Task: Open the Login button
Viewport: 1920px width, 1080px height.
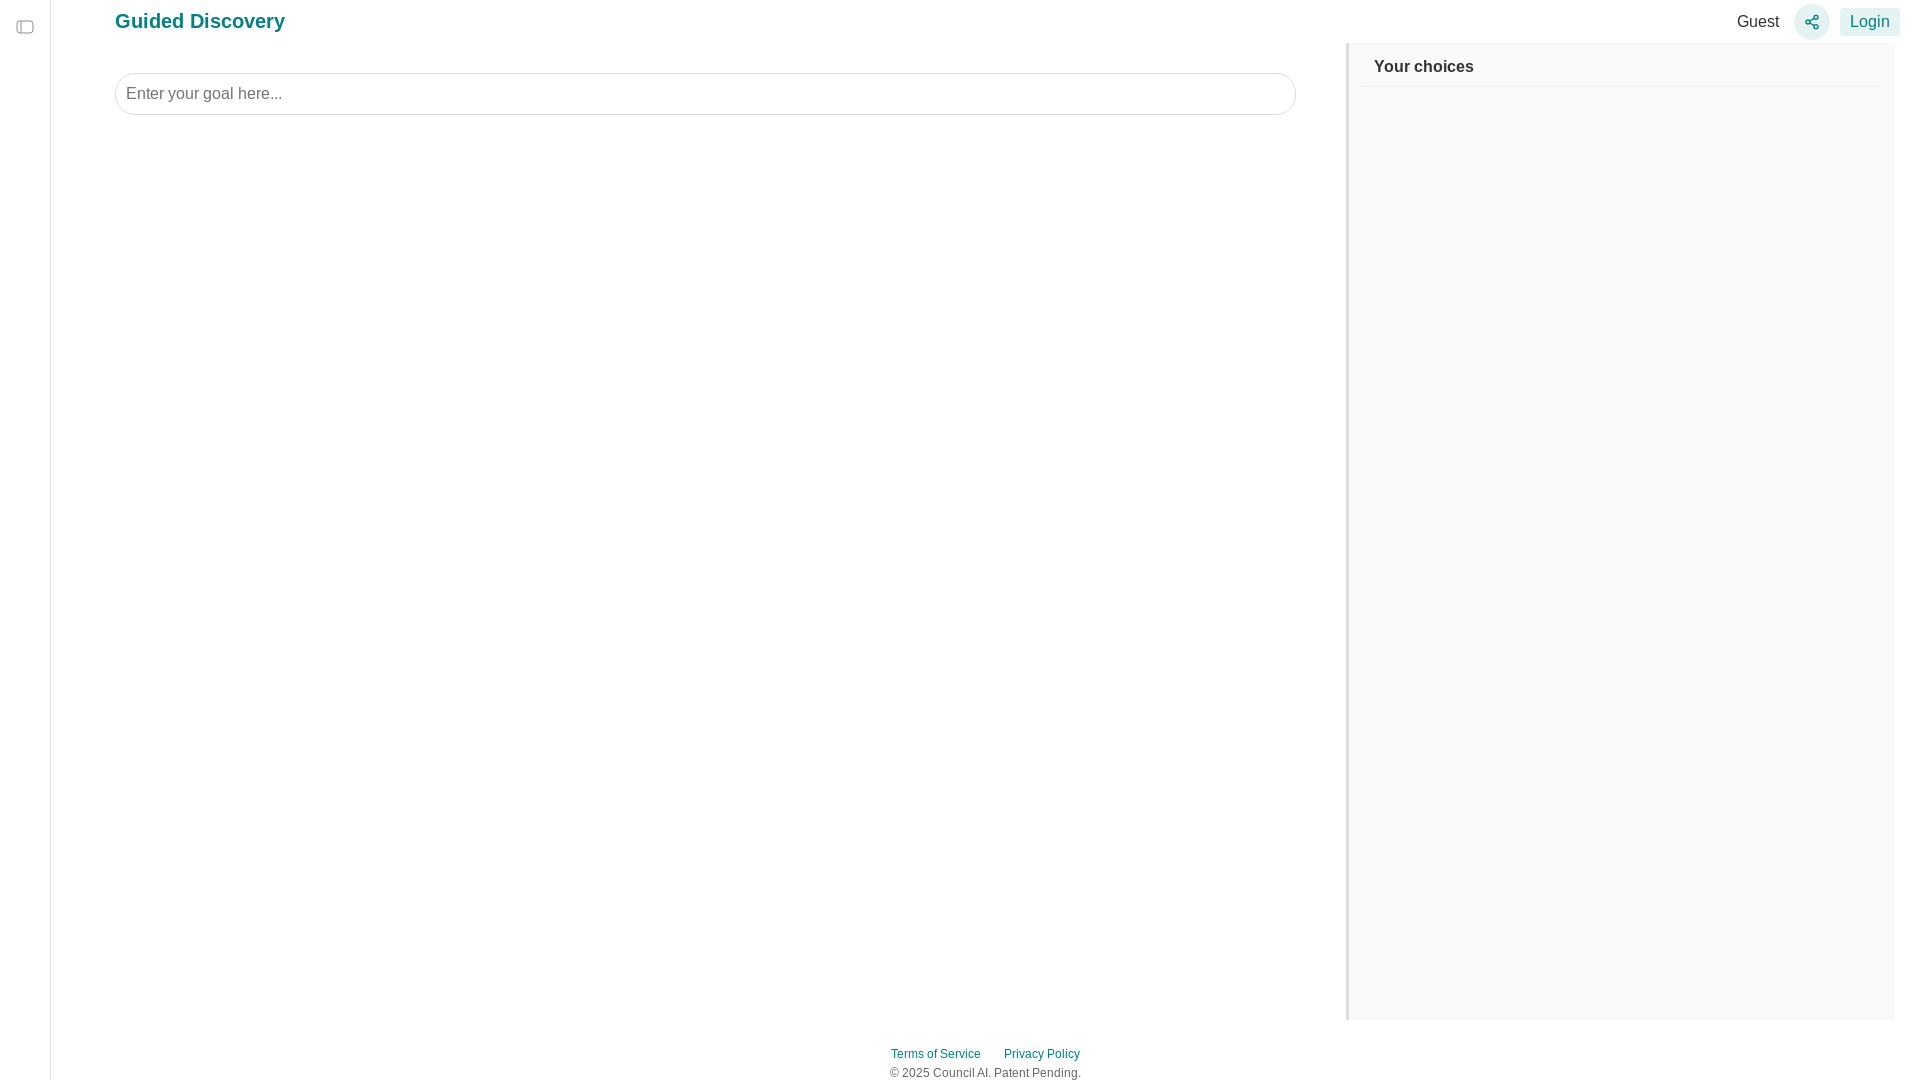Action: (1869, 22)
